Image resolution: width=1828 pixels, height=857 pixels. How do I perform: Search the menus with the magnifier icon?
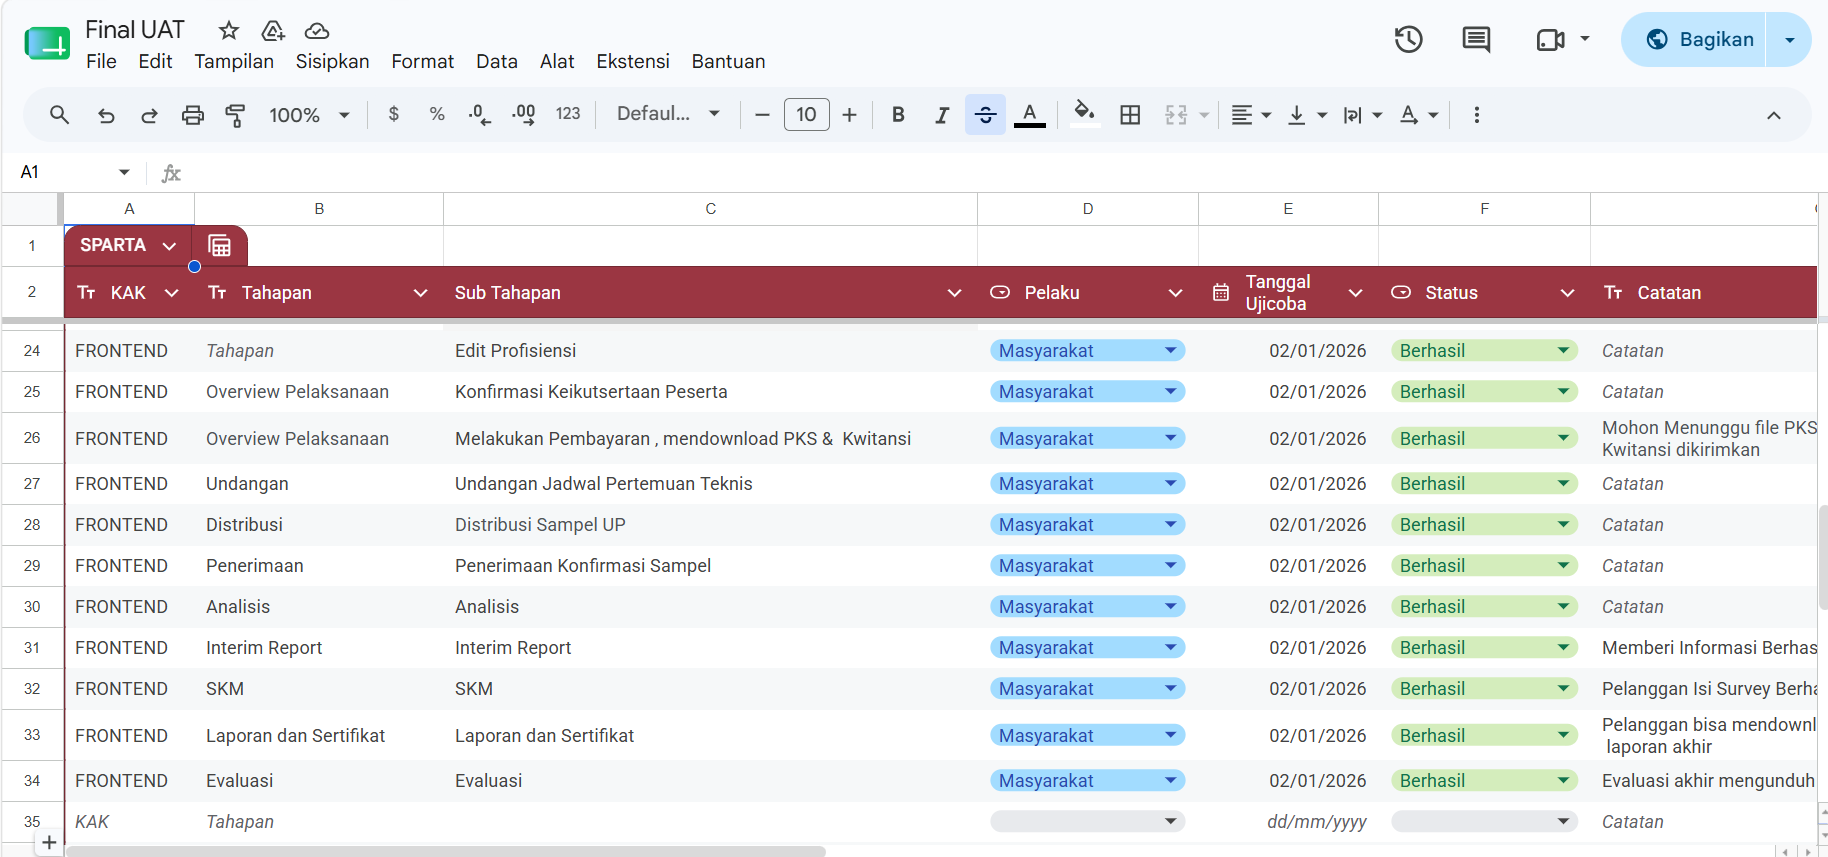[60, 115]
